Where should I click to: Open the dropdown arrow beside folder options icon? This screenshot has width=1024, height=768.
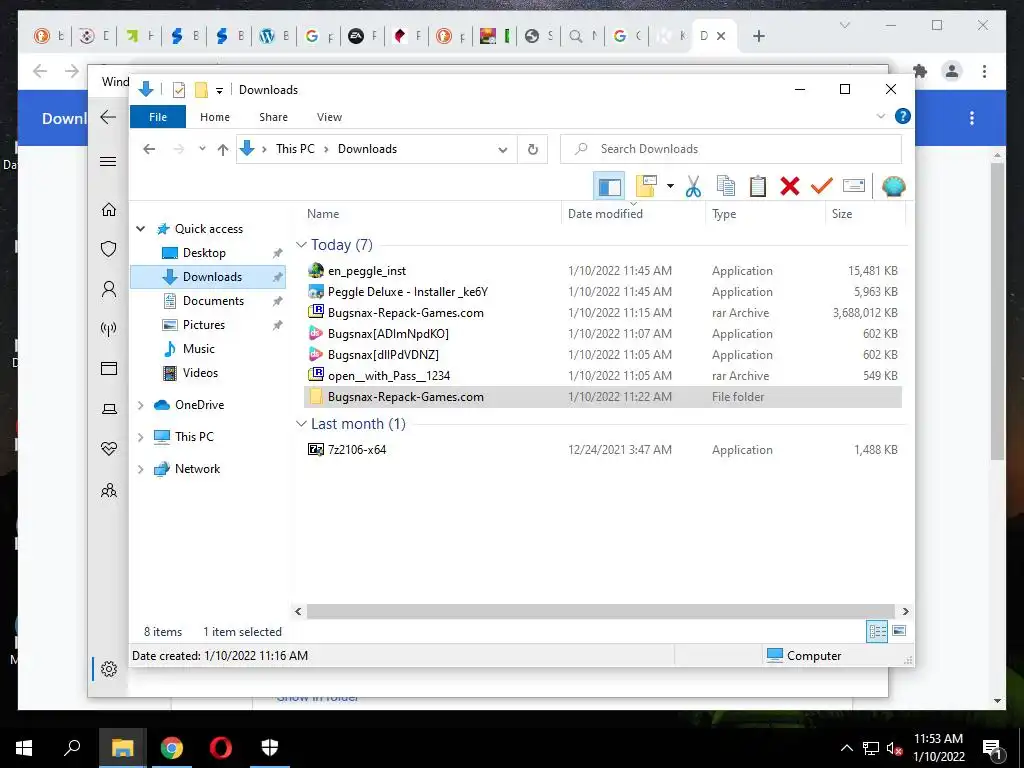click(x=670, y=186)
